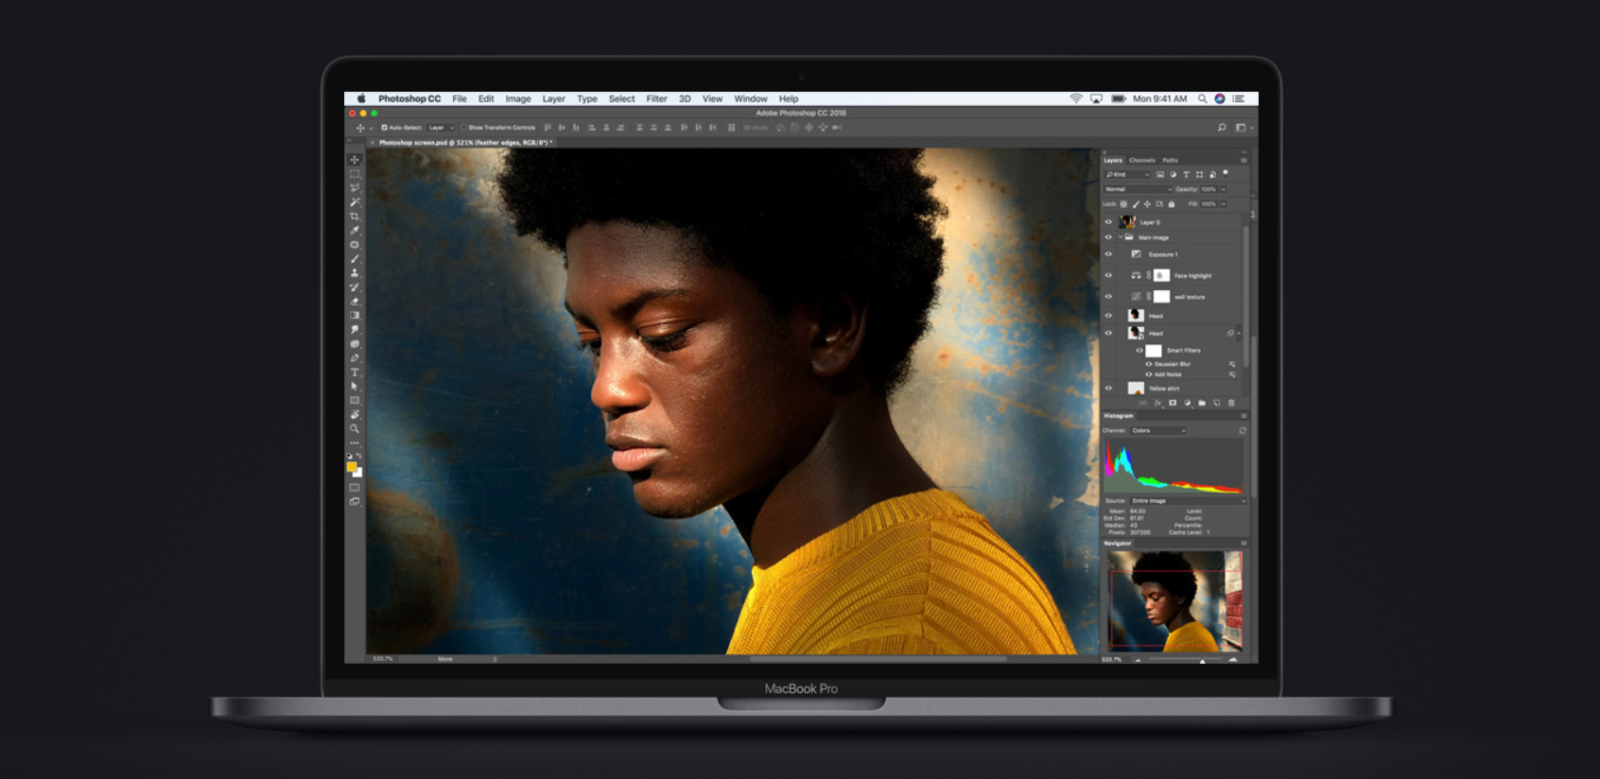Hide the Exposure 1 adjustment layer

[x=1108, y=254]
